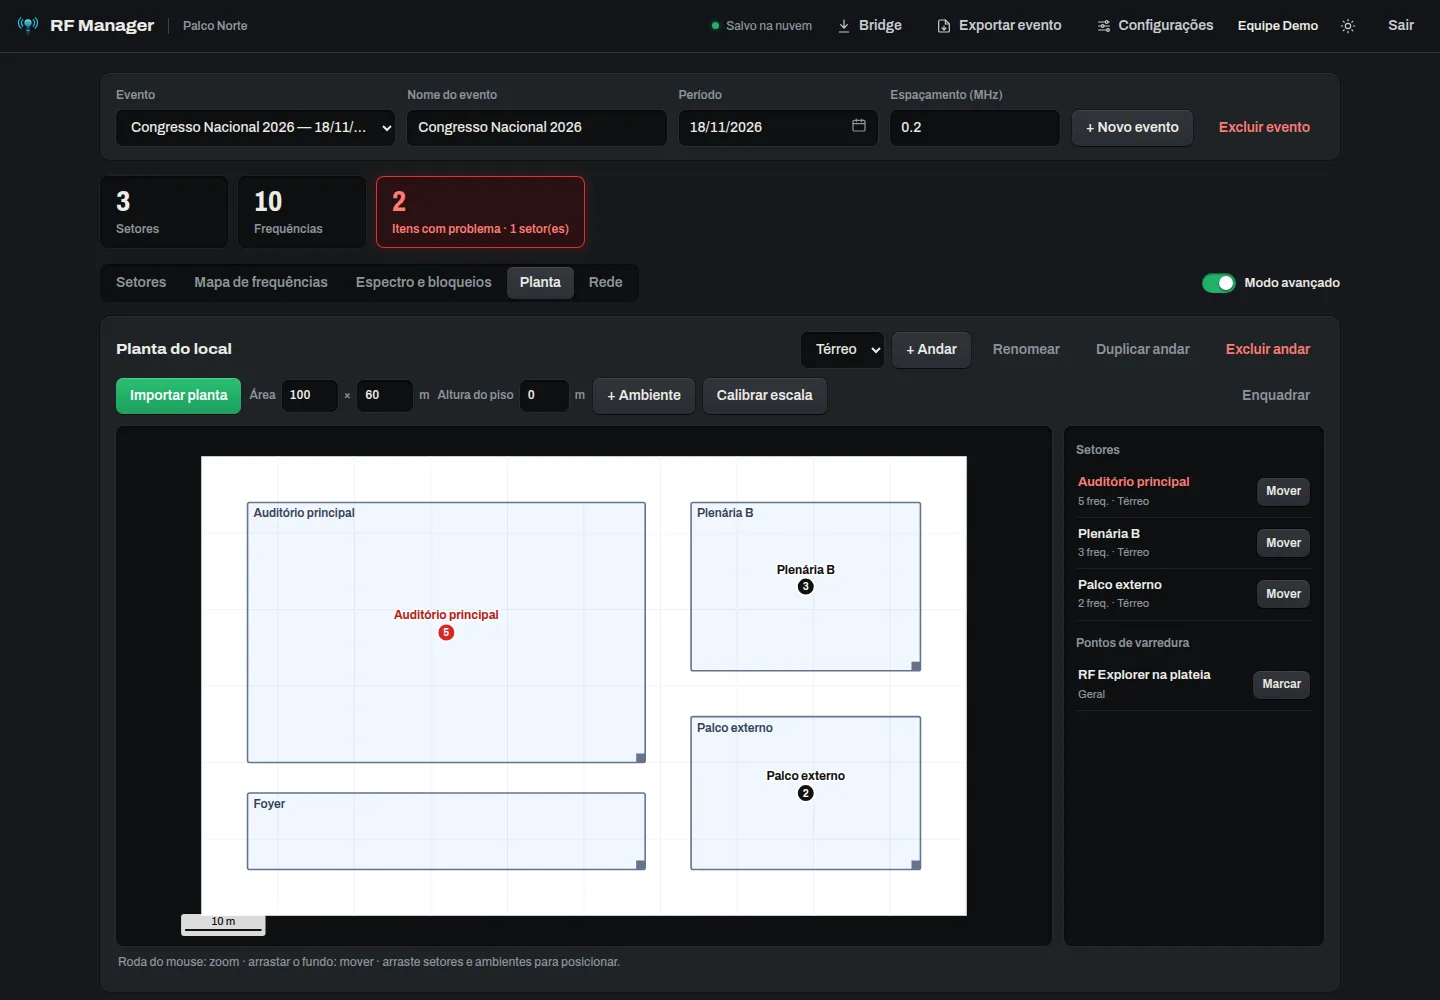Click the Nome do evento input field

point(537,128)
